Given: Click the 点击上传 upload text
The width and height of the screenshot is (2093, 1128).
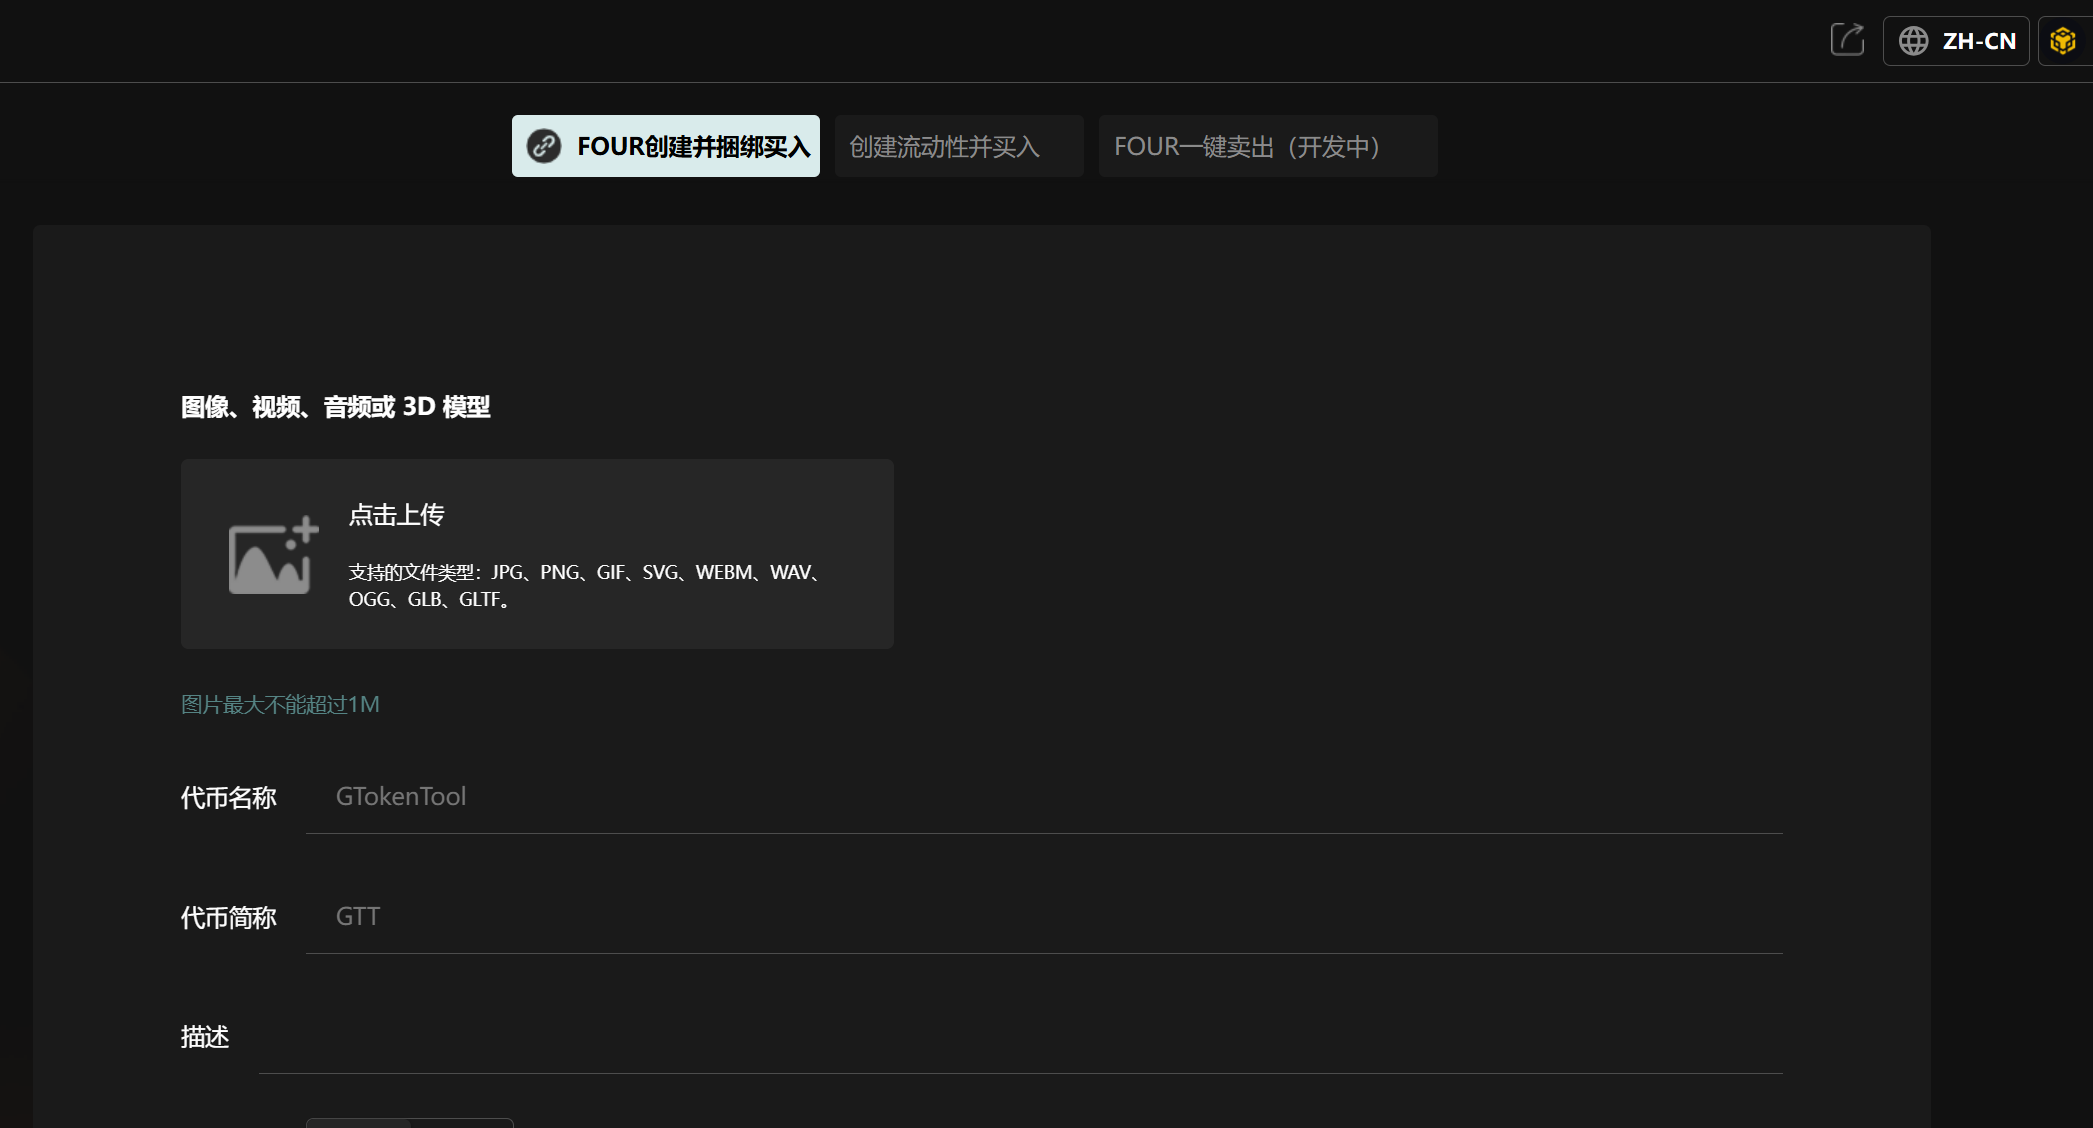Looking at the screenshot, I should [396, 515].
